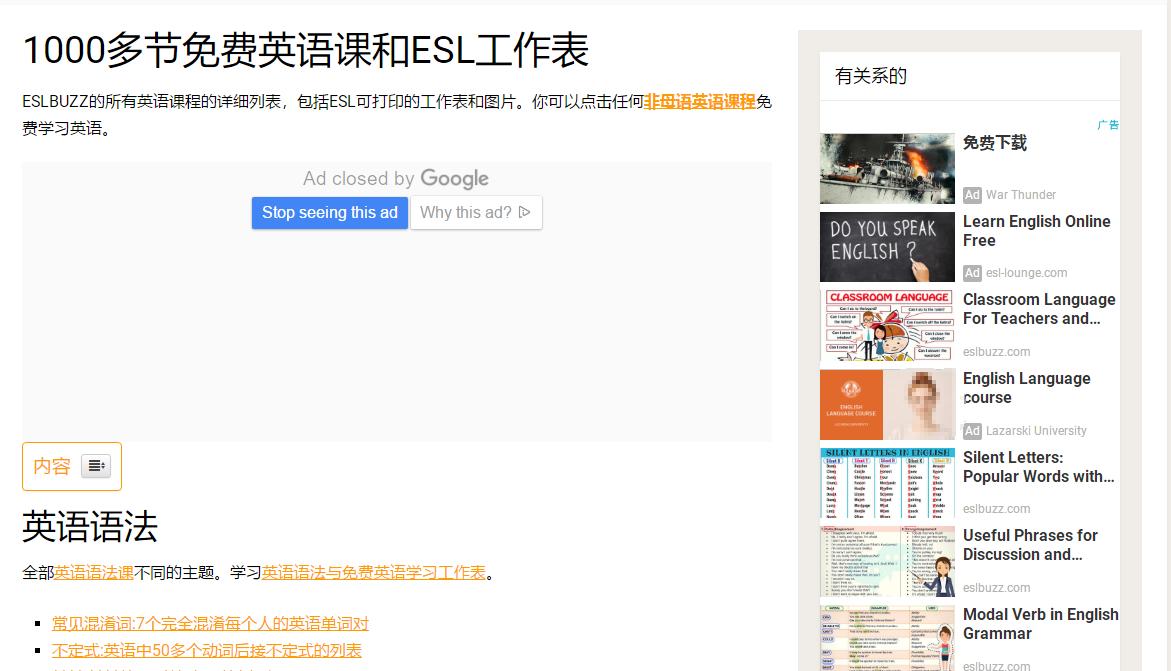1171x671 pixels.
Task: Open the 常见混淆词 article link
Action: [210, 622]
